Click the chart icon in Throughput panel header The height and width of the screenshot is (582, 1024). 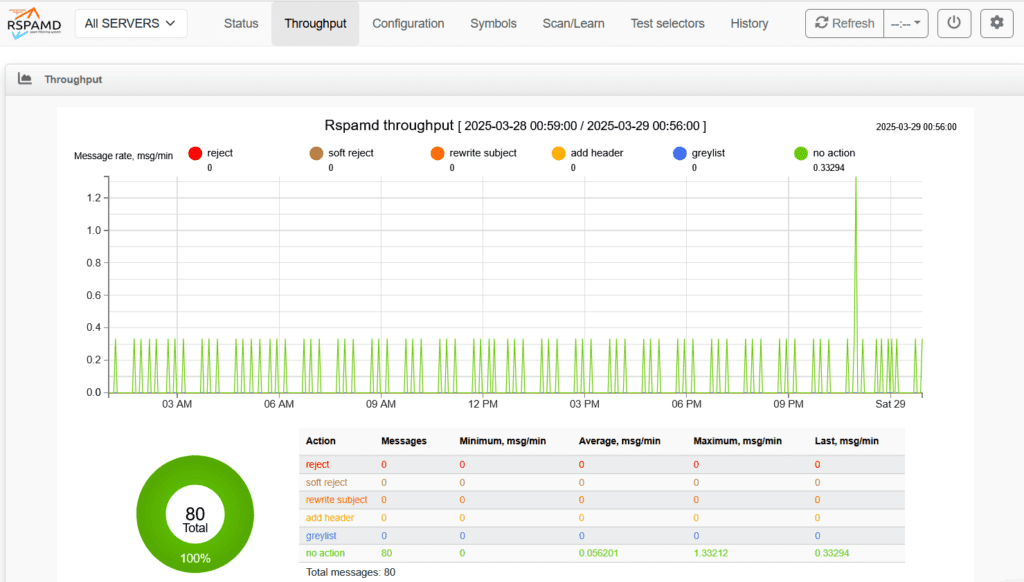click(25, 79)
